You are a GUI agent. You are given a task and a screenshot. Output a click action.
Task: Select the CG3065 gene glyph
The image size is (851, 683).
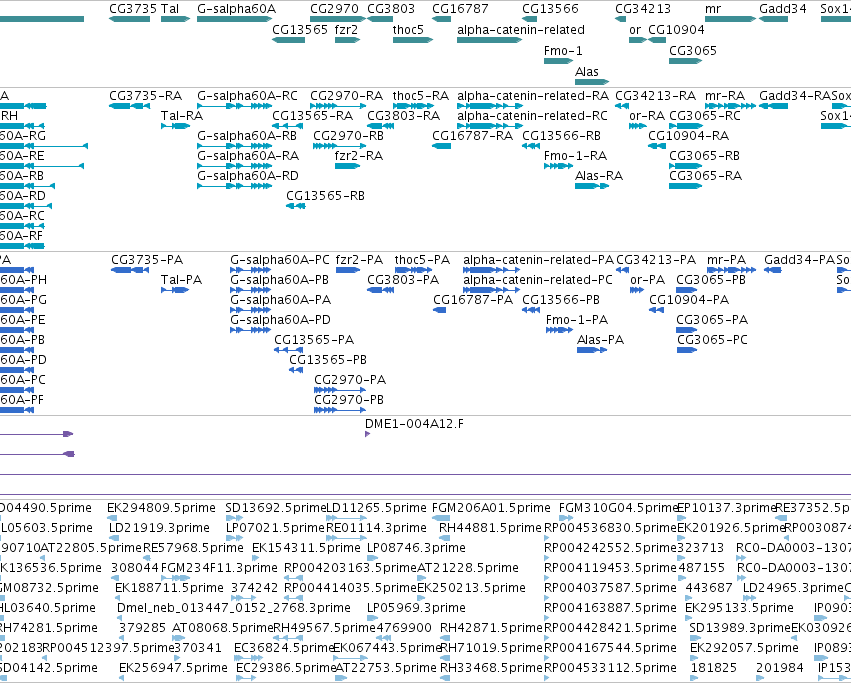click(685, 61)
